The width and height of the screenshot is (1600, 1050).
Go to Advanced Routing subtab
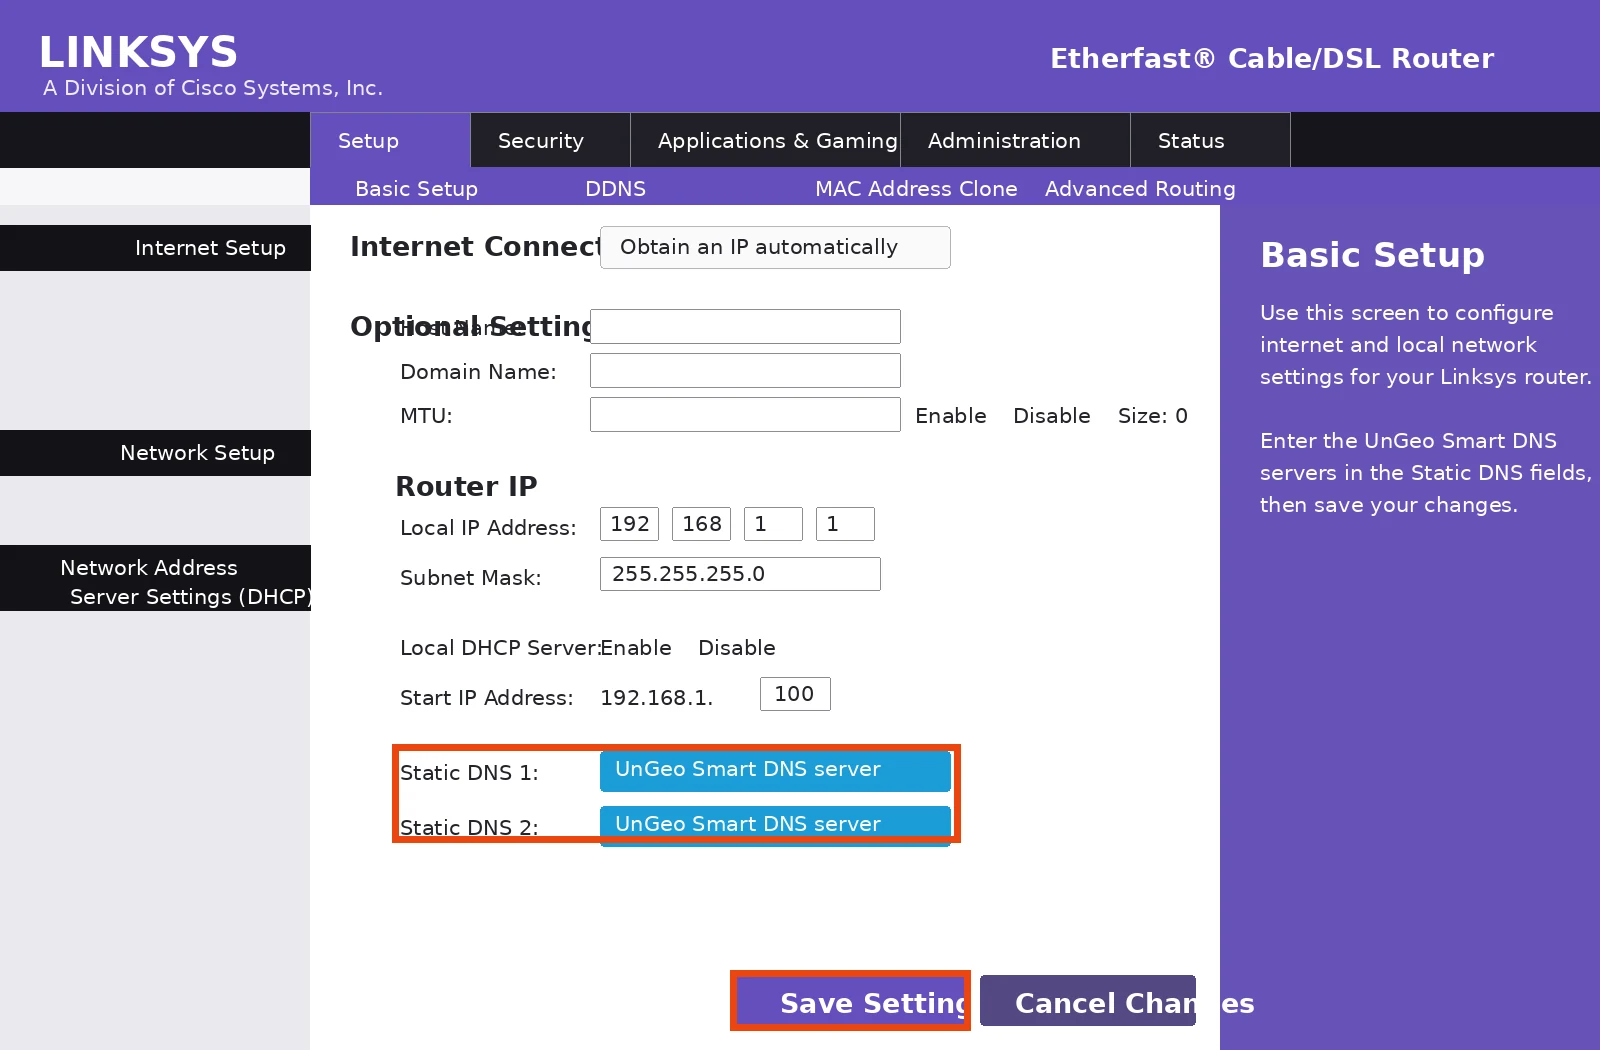coord(1140,189)
